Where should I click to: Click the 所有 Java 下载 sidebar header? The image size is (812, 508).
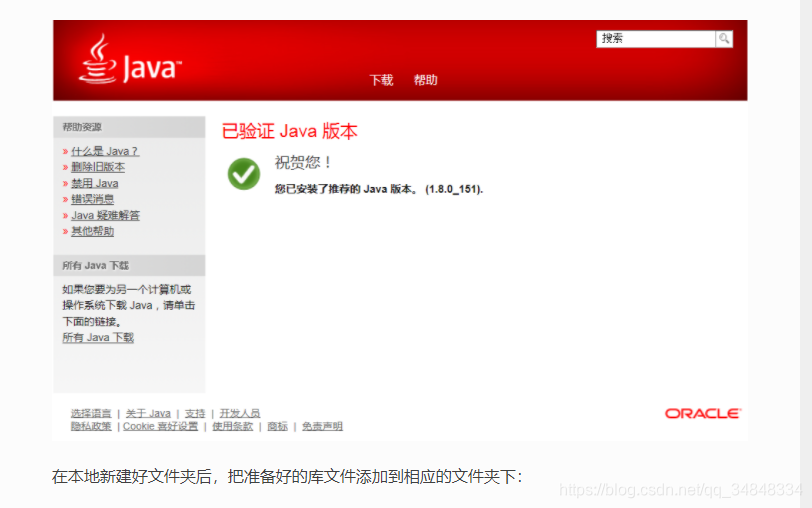coord(129,265)
